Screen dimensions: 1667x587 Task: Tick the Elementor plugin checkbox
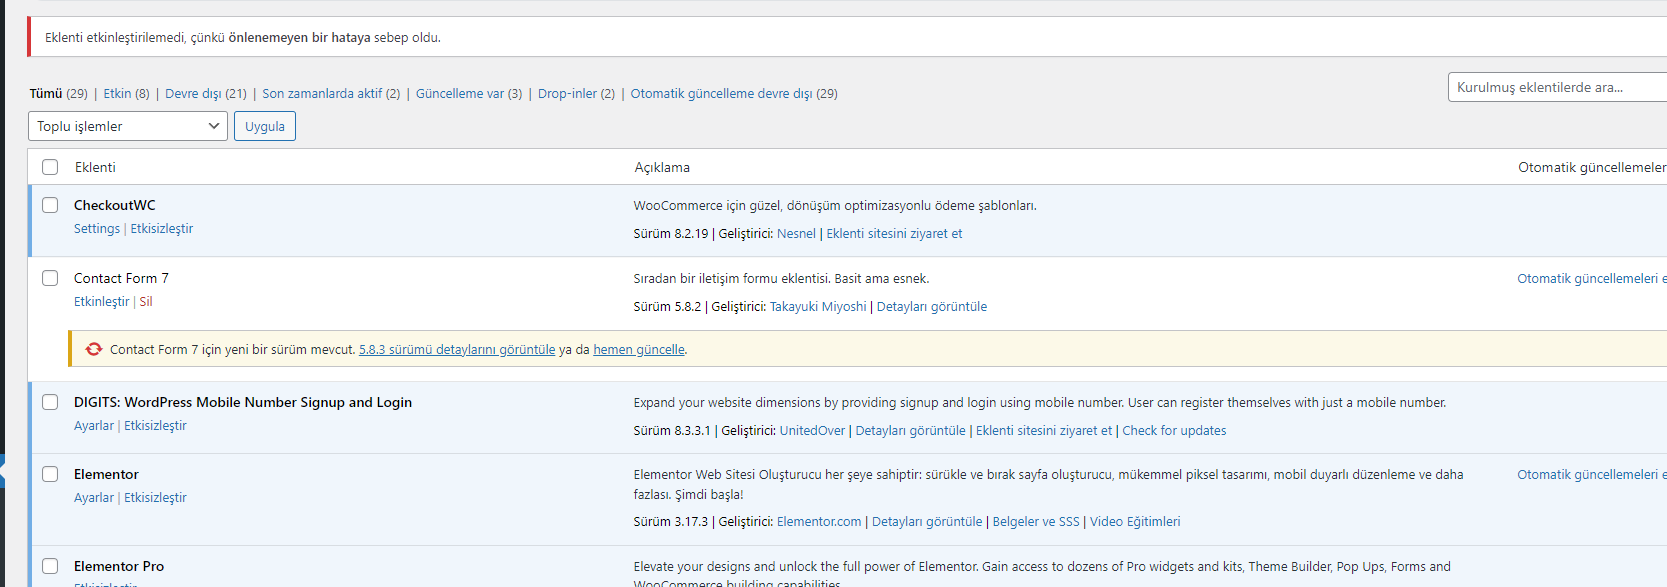tap(50, 474)
